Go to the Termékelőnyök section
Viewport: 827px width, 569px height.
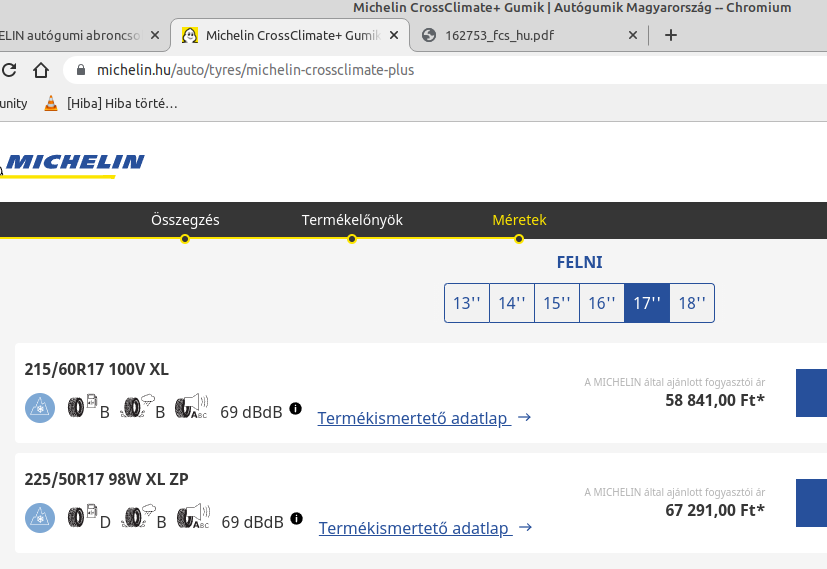click(x=352, y=220)
